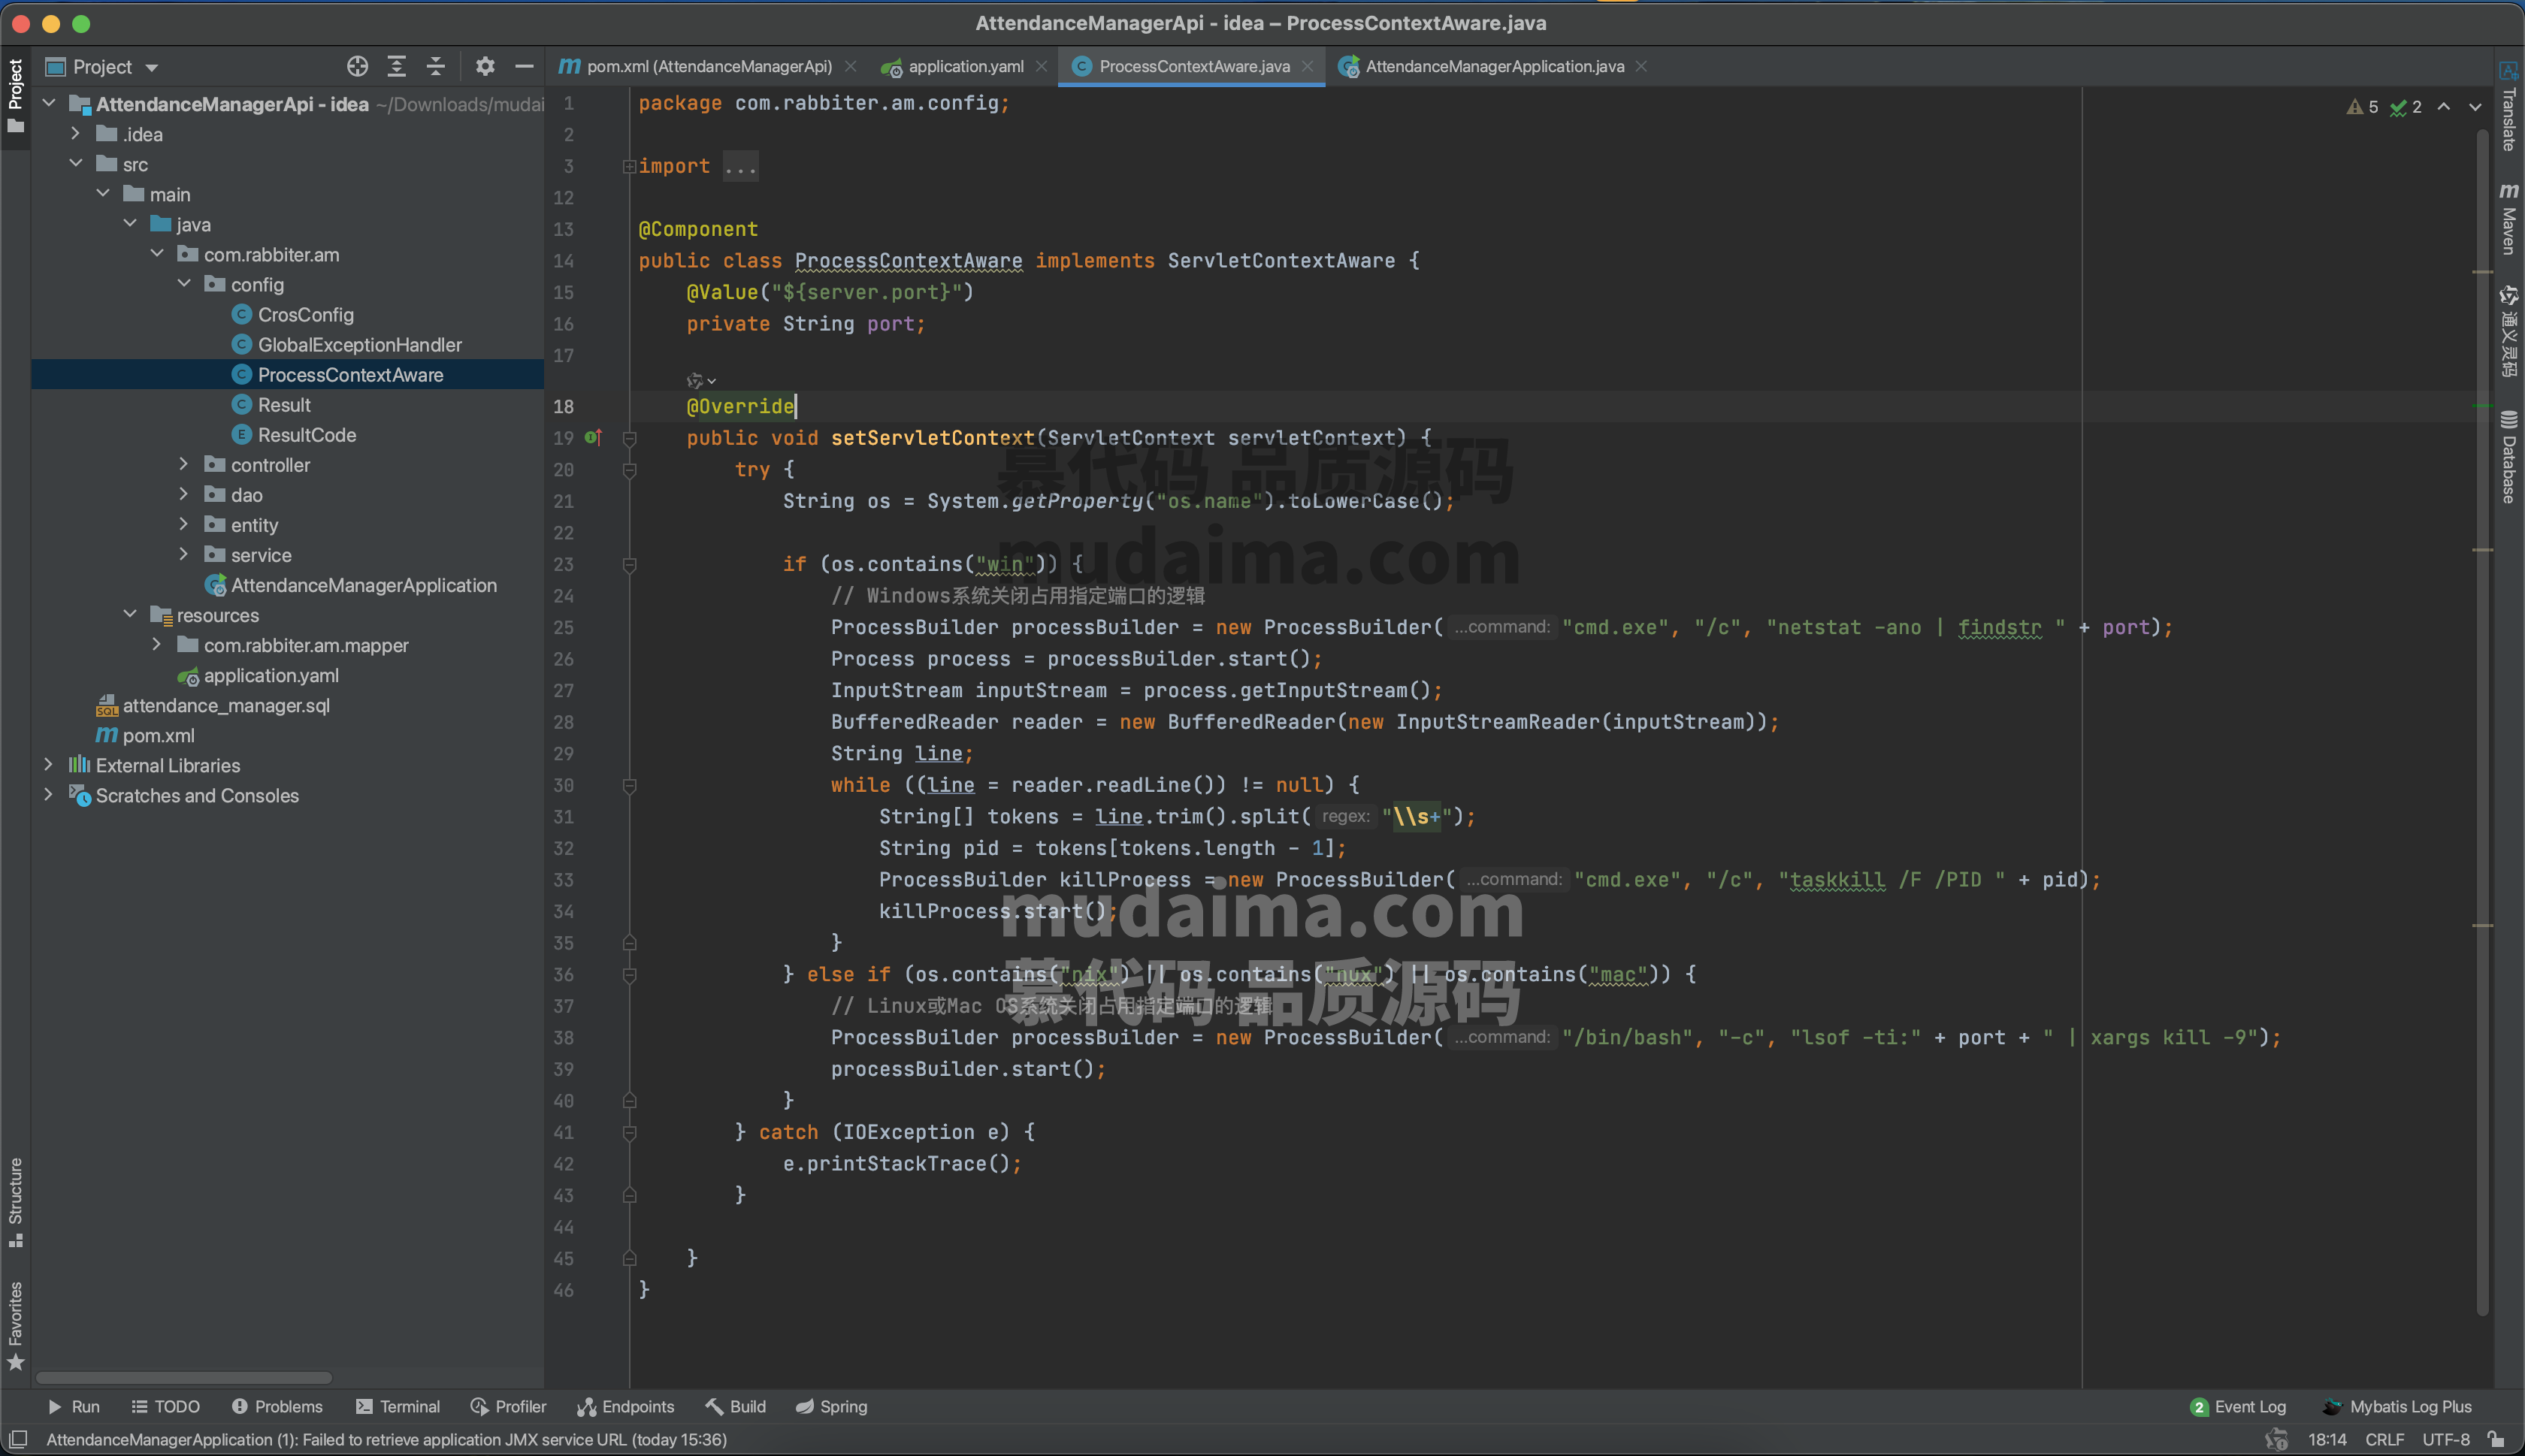Image resolution: width=2525 pixels, height=1456 pixels.
Task: Open the Event Log panel
Action: click(x=2238, y=1407)
